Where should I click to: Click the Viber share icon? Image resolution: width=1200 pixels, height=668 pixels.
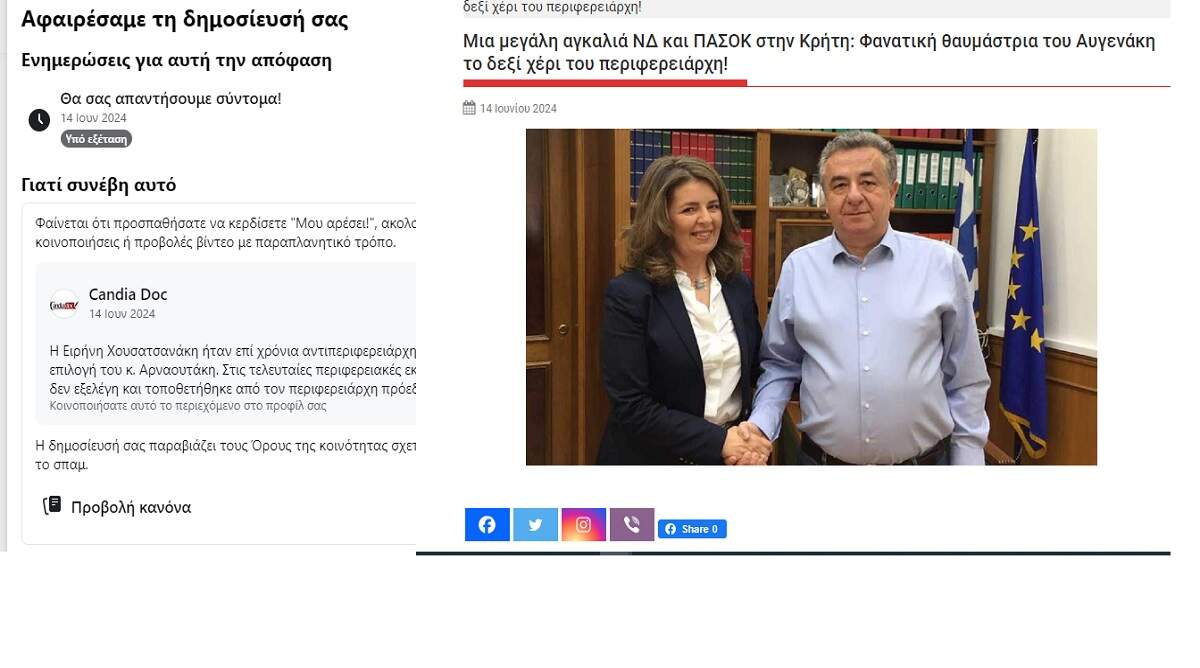pyautogui.click(x=632, y=525)
